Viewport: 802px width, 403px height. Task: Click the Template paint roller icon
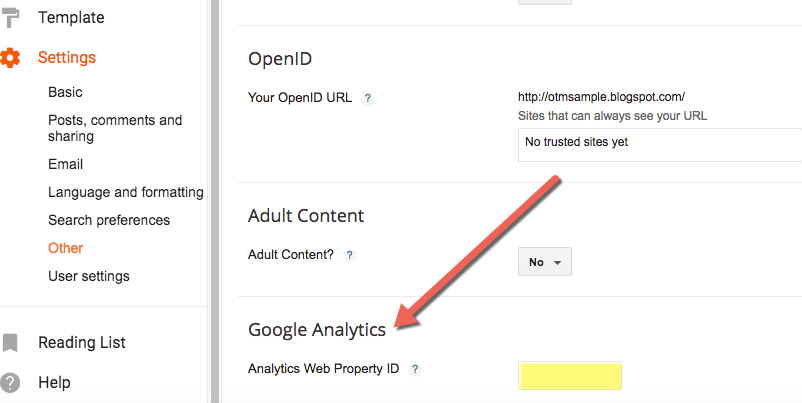10,18
